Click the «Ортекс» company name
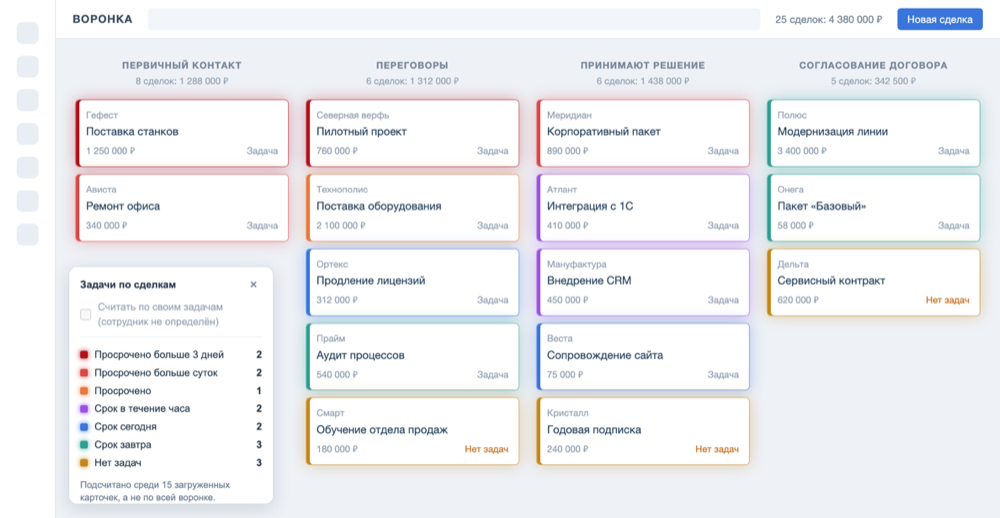 (x=332, y=264)
